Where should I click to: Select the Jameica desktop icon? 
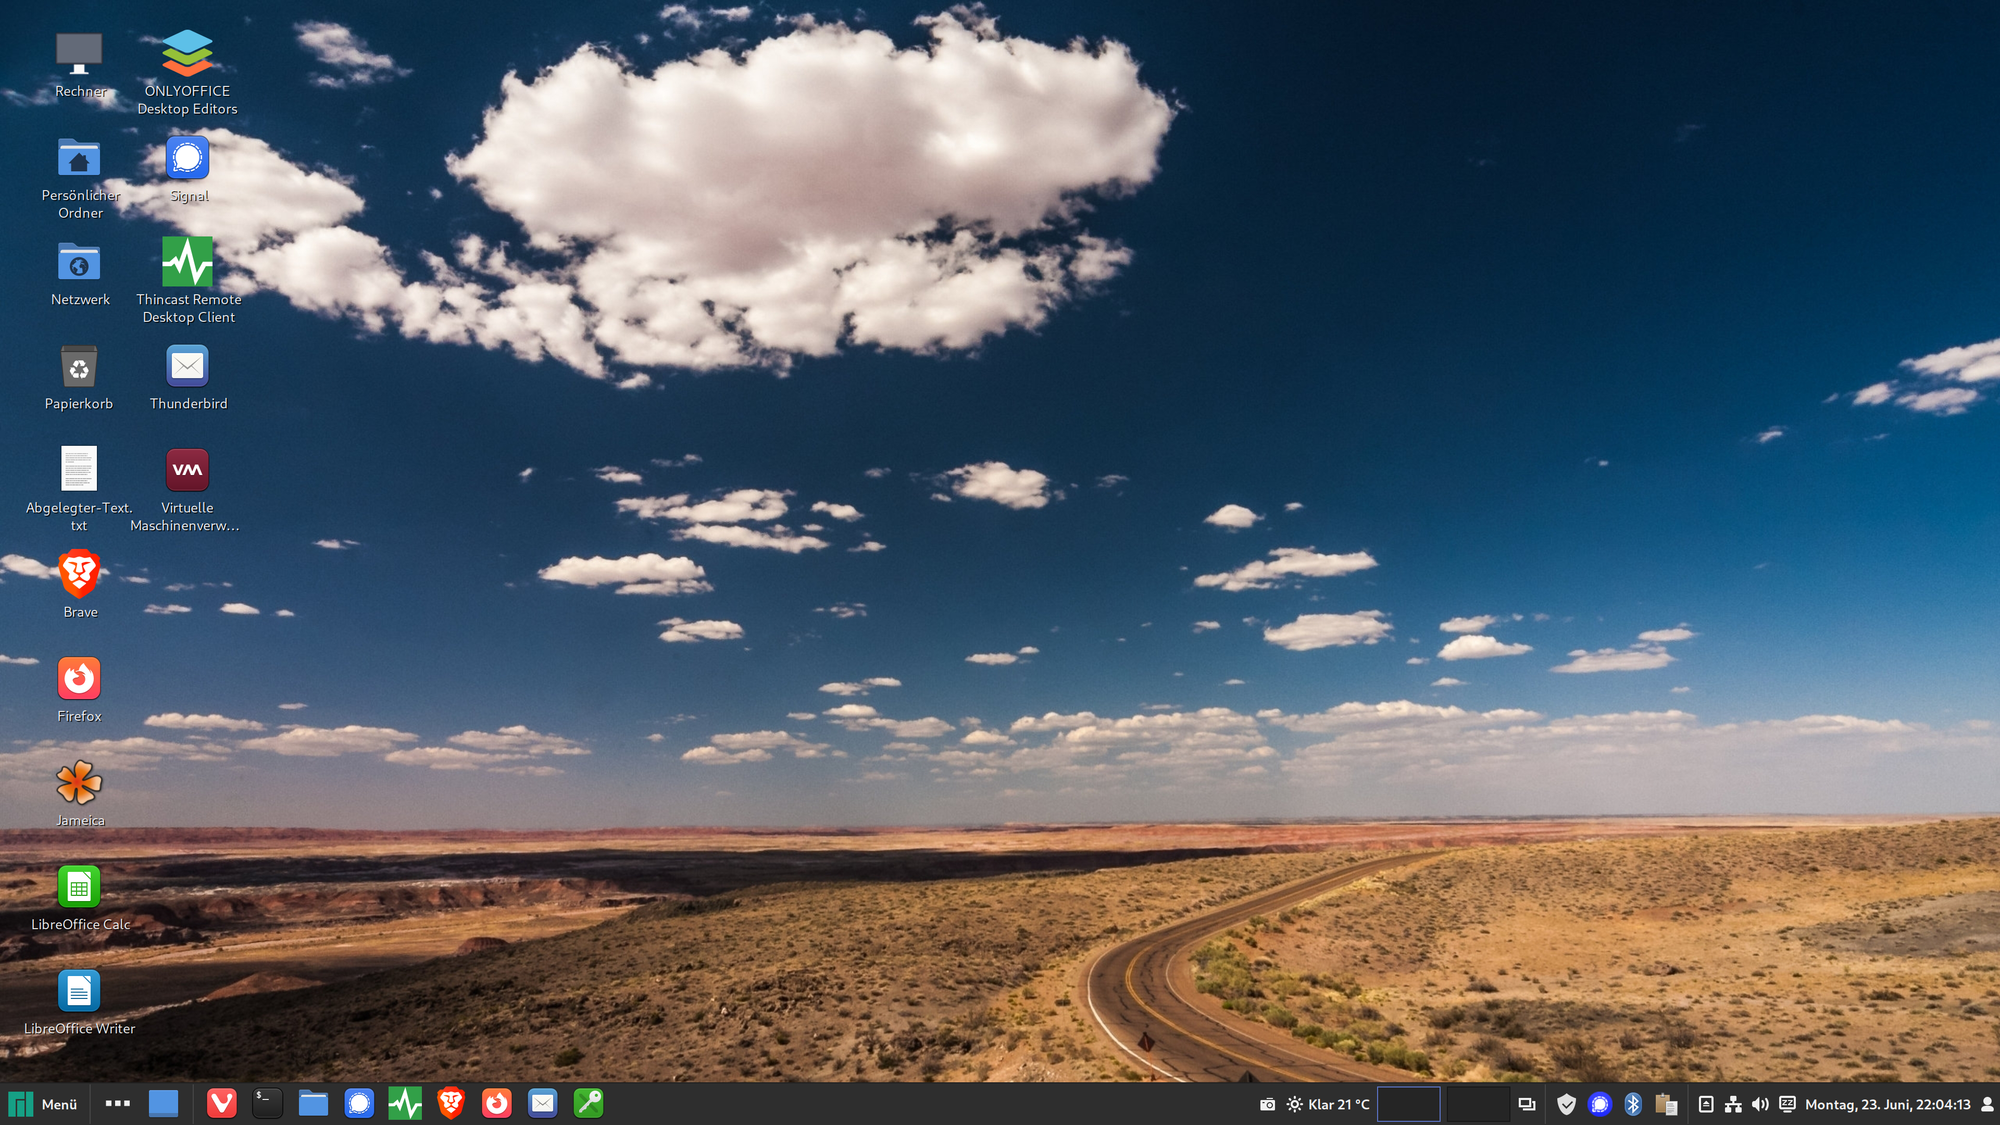[x=79, y=783]
